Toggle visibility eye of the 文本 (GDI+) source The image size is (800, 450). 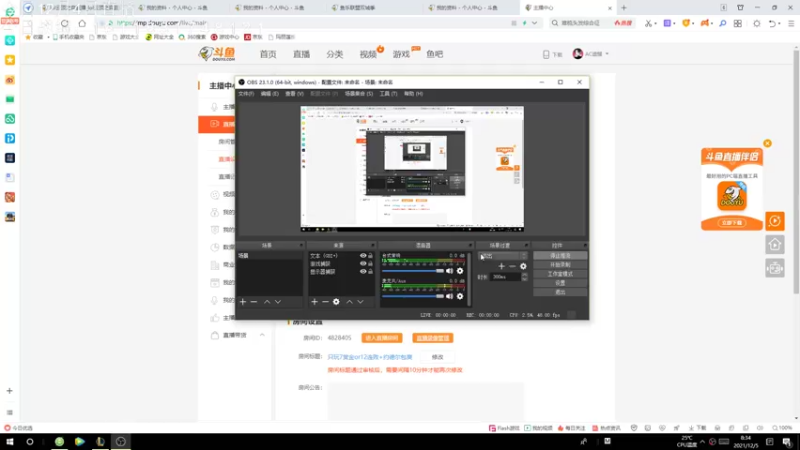coord(363,256)
